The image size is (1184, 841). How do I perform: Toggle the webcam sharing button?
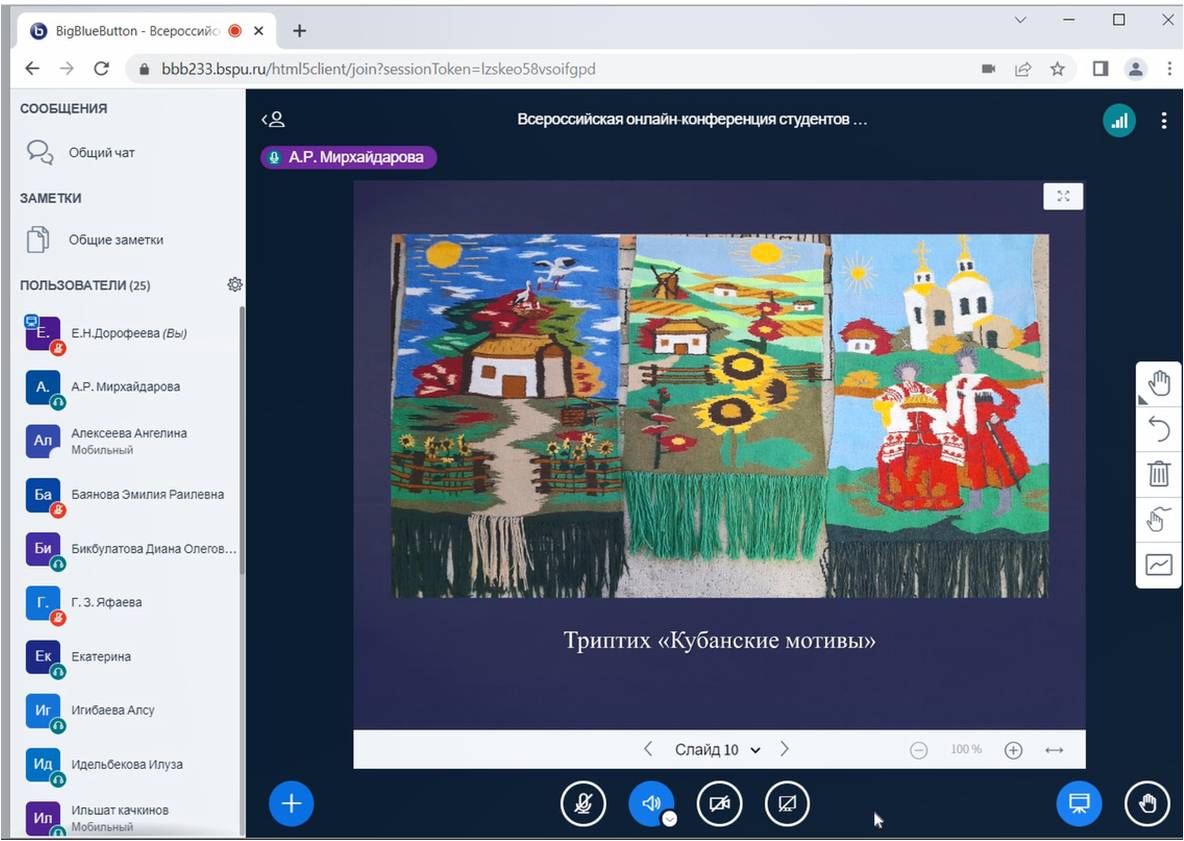719,803
